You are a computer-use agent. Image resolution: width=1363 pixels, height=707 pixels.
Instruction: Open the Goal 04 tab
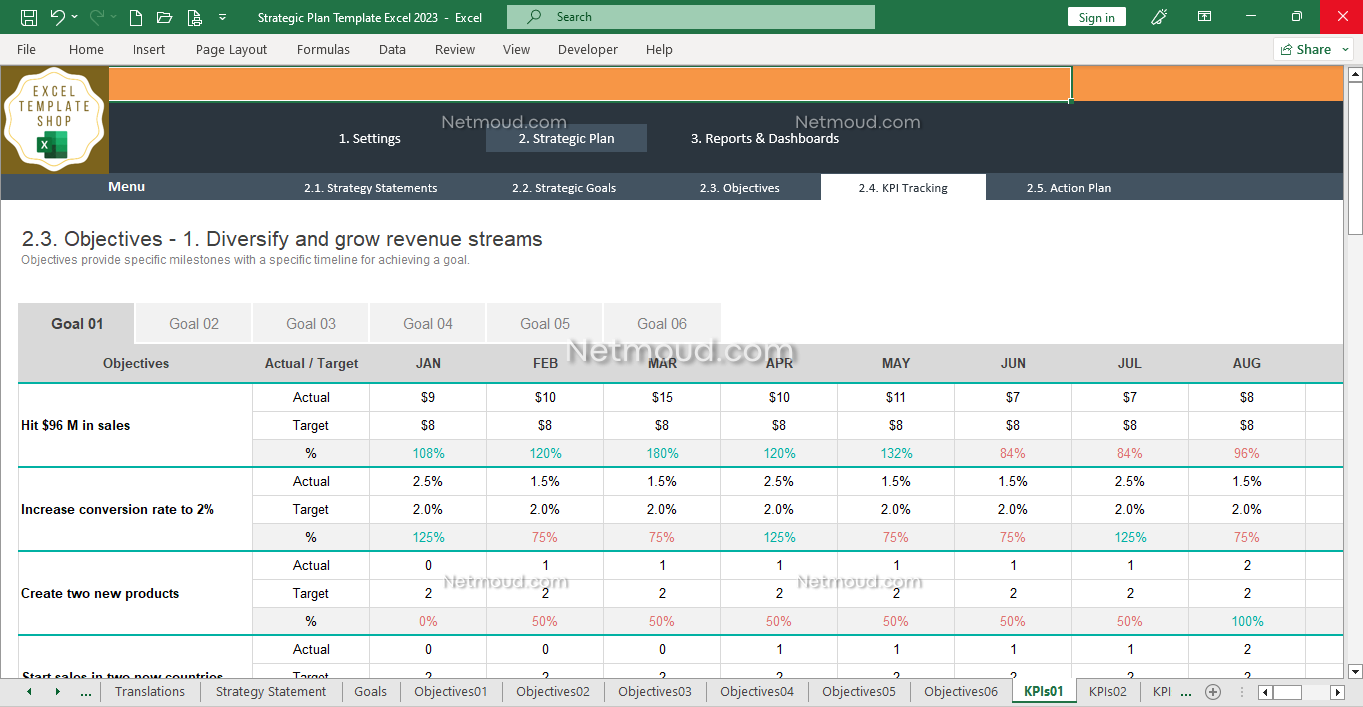coord(428,324)
